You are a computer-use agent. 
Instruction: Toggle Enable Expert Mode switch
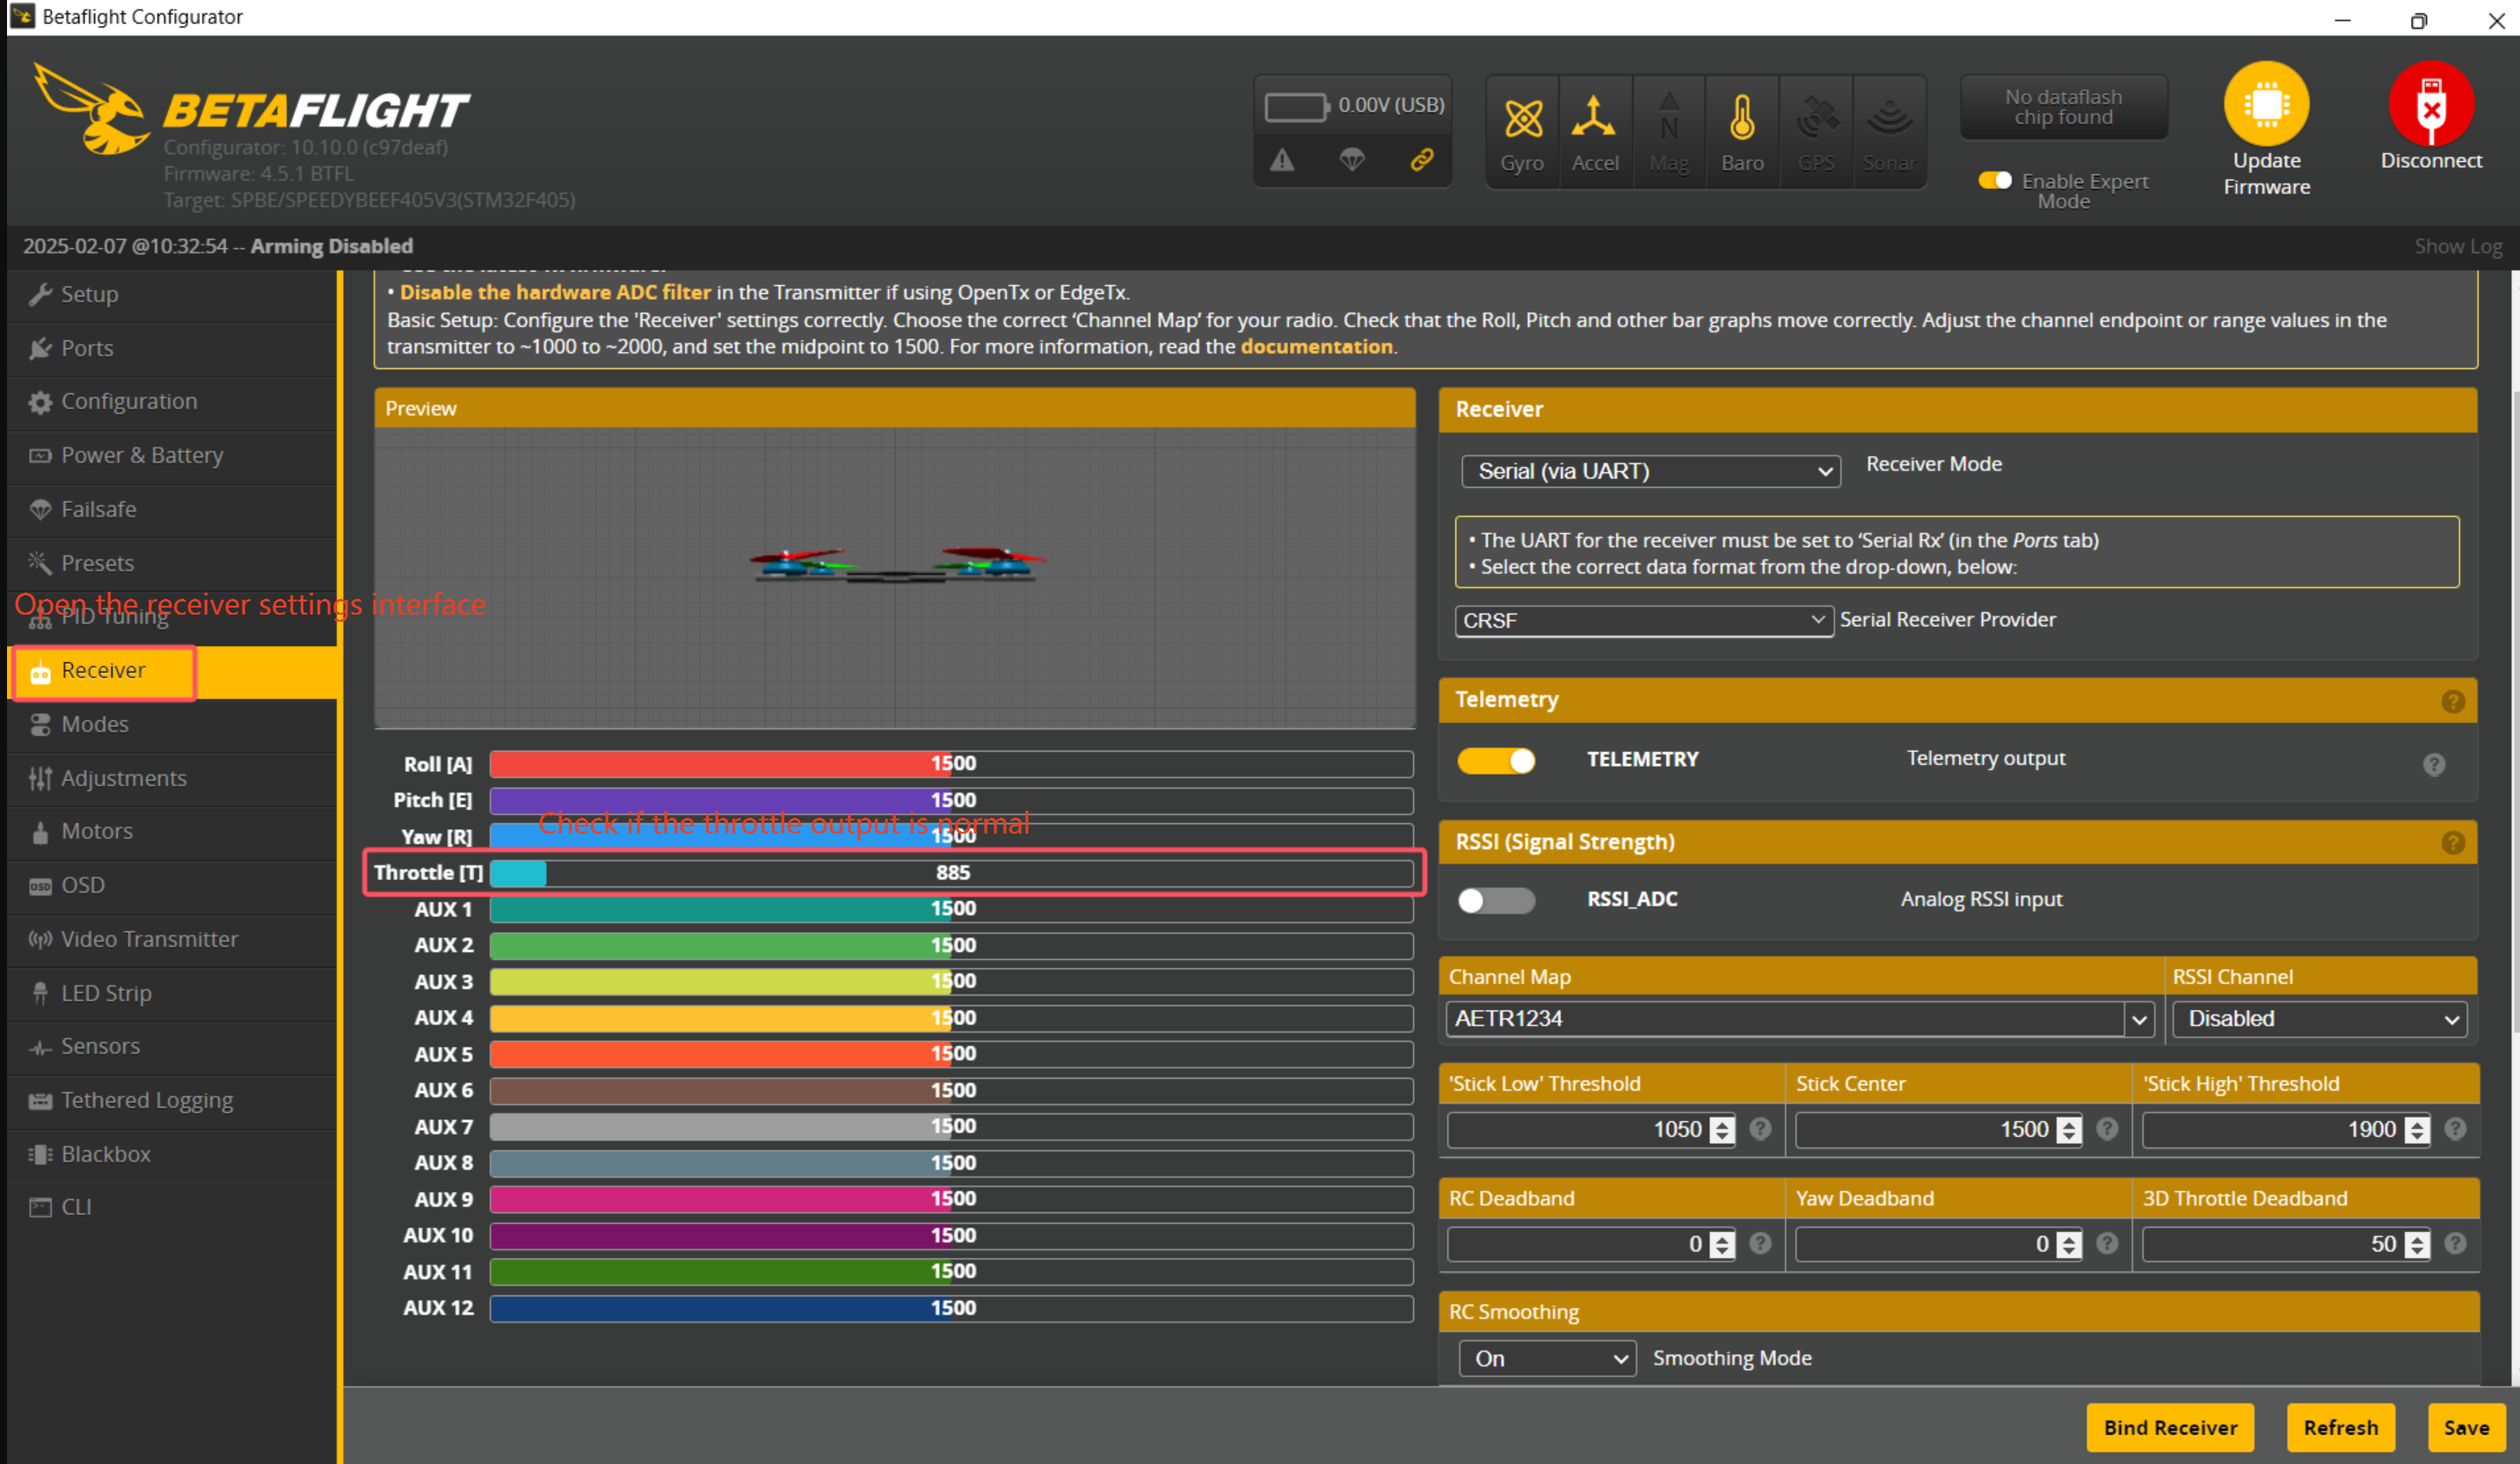click(x=1995, y=180)
